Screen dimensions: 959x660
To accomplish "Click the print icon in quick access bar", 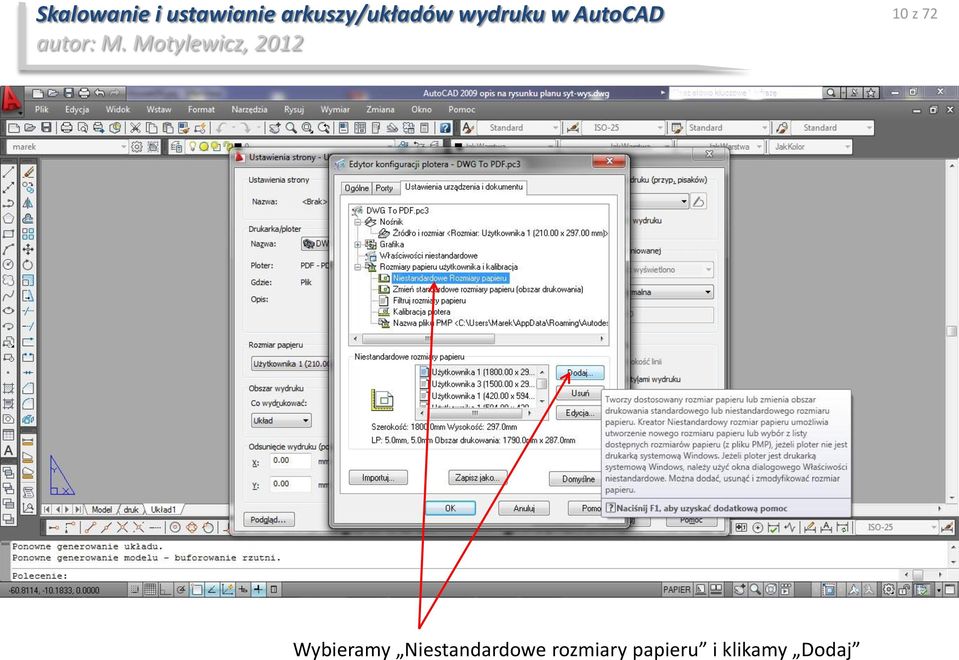I will point(84,93).
